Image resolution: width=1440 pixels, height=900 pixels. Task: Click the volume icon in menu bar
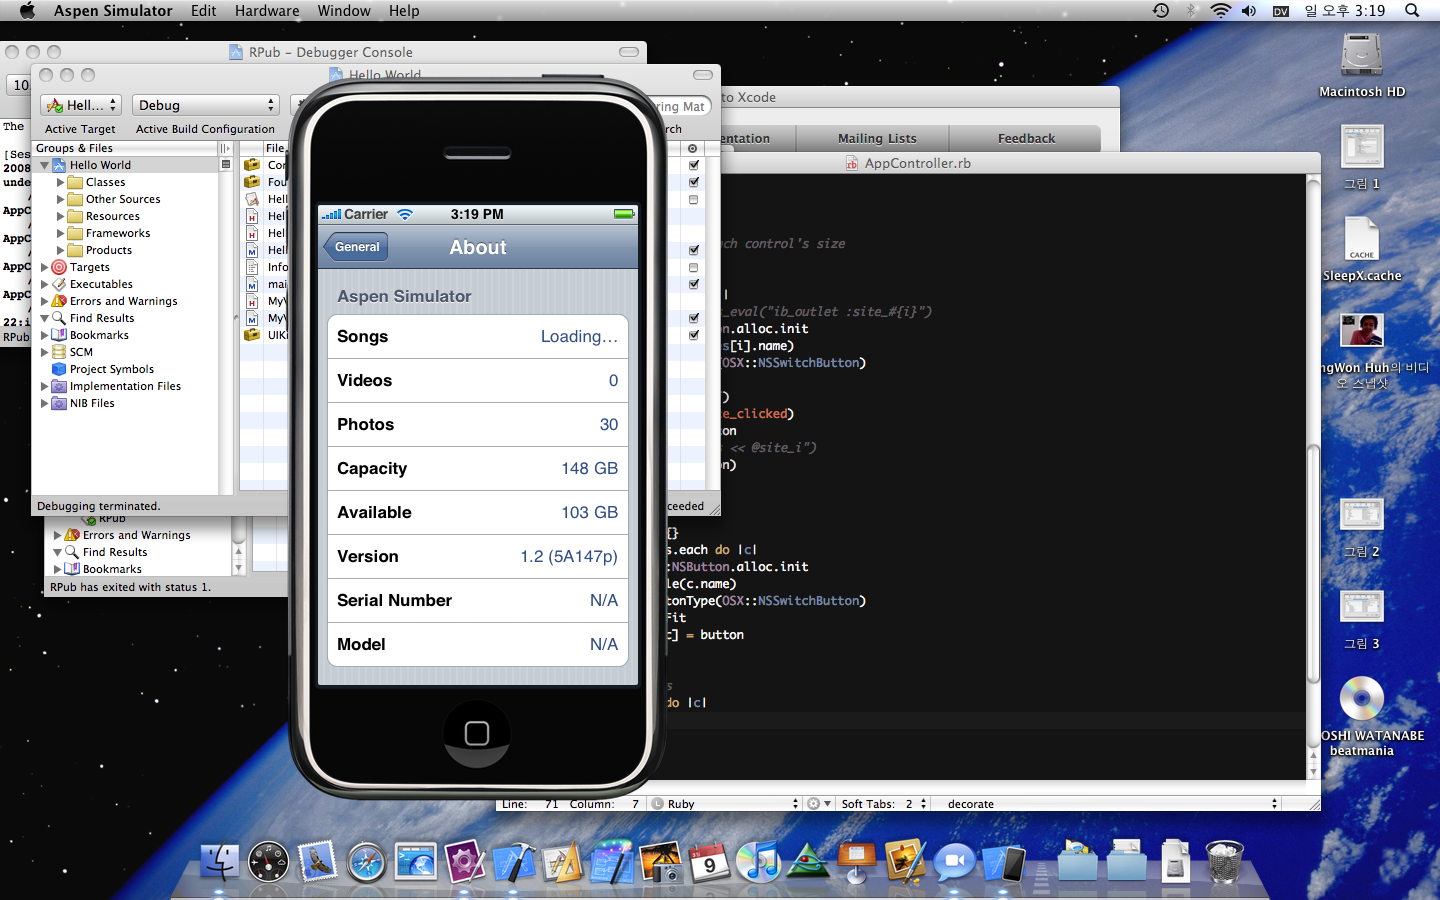(x=1249, y=10)
